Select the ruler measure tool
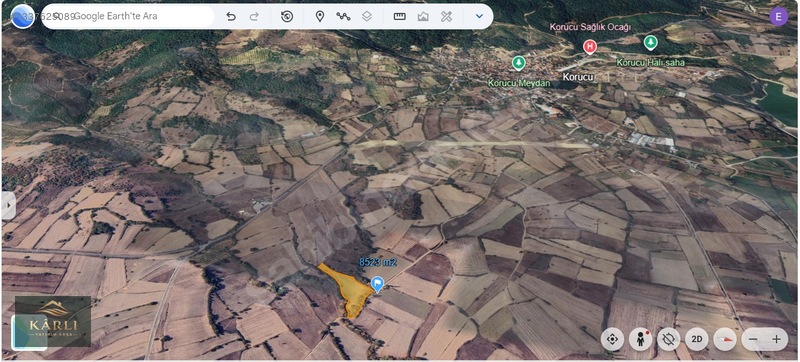The image size is (800, 362). coord(399,16)
